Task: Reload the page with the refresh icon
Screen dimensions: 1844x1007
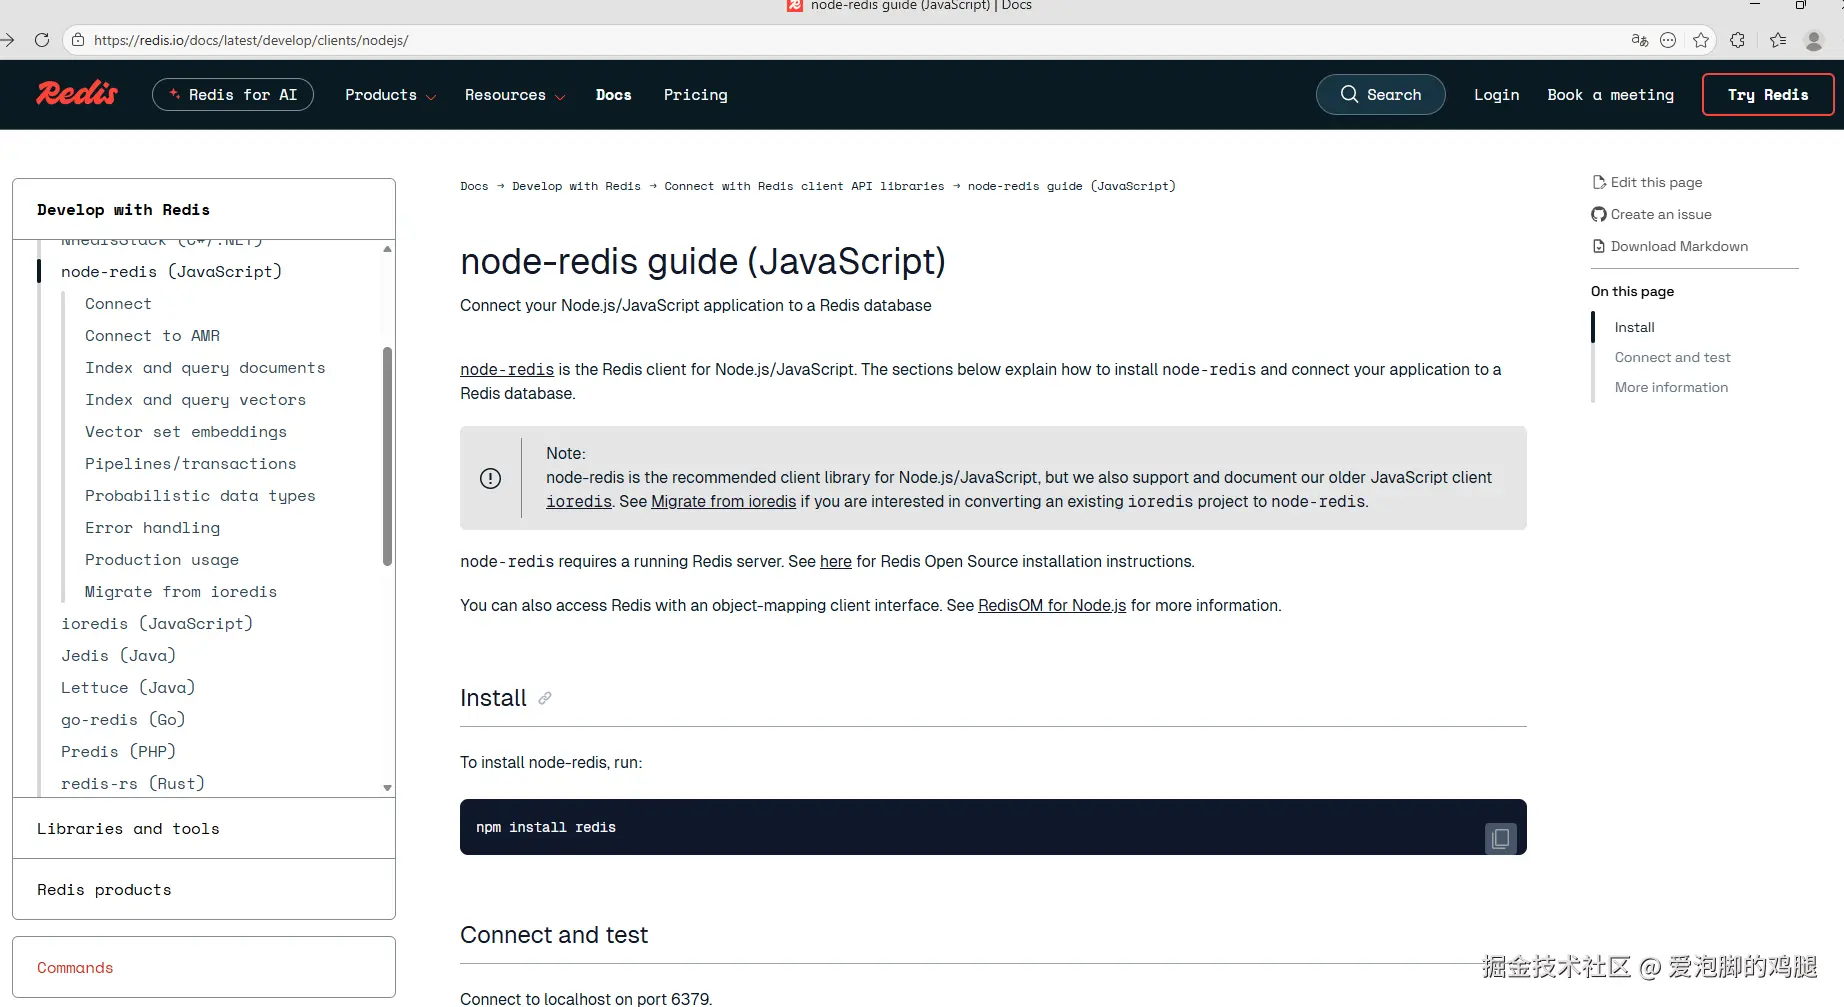Action: click(42, 40)
